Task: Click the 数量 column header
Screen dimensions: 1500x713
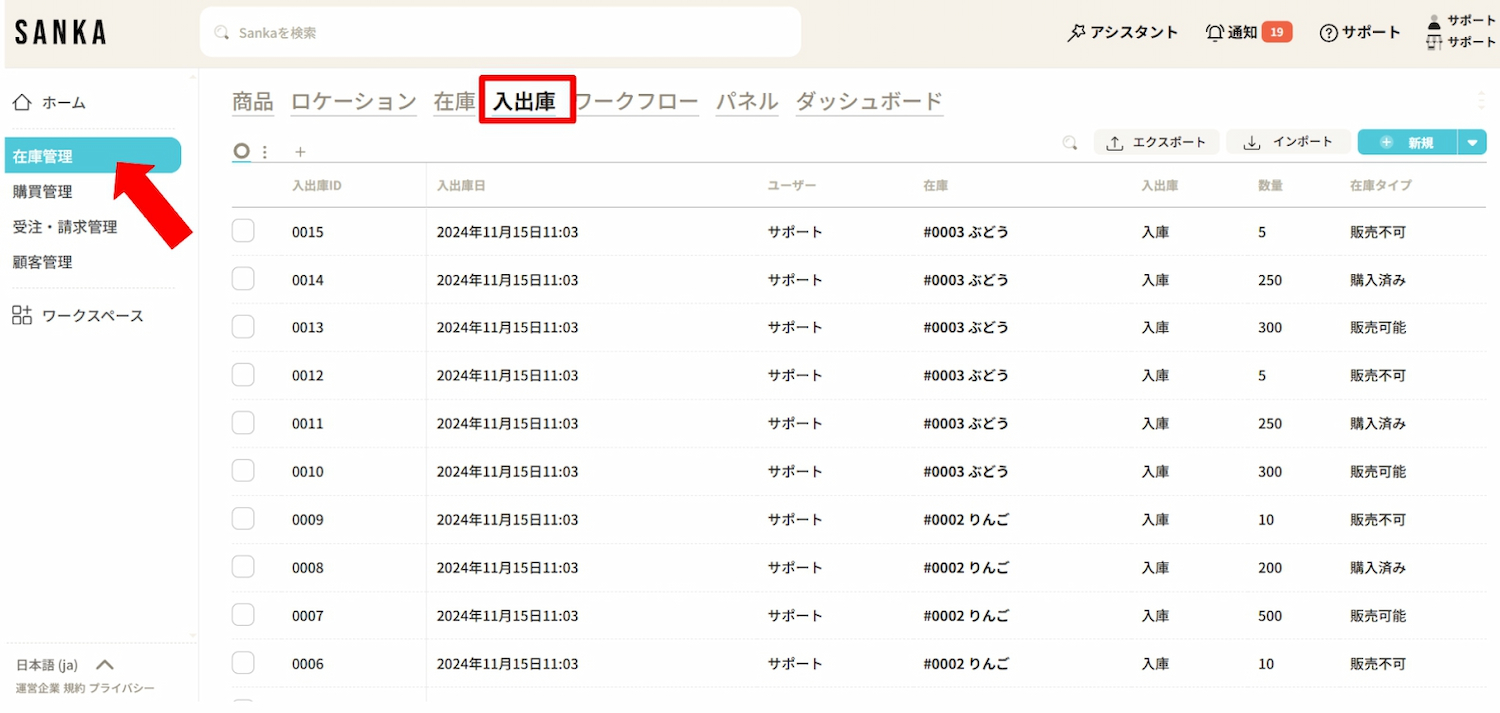Action: point(1270,185)
